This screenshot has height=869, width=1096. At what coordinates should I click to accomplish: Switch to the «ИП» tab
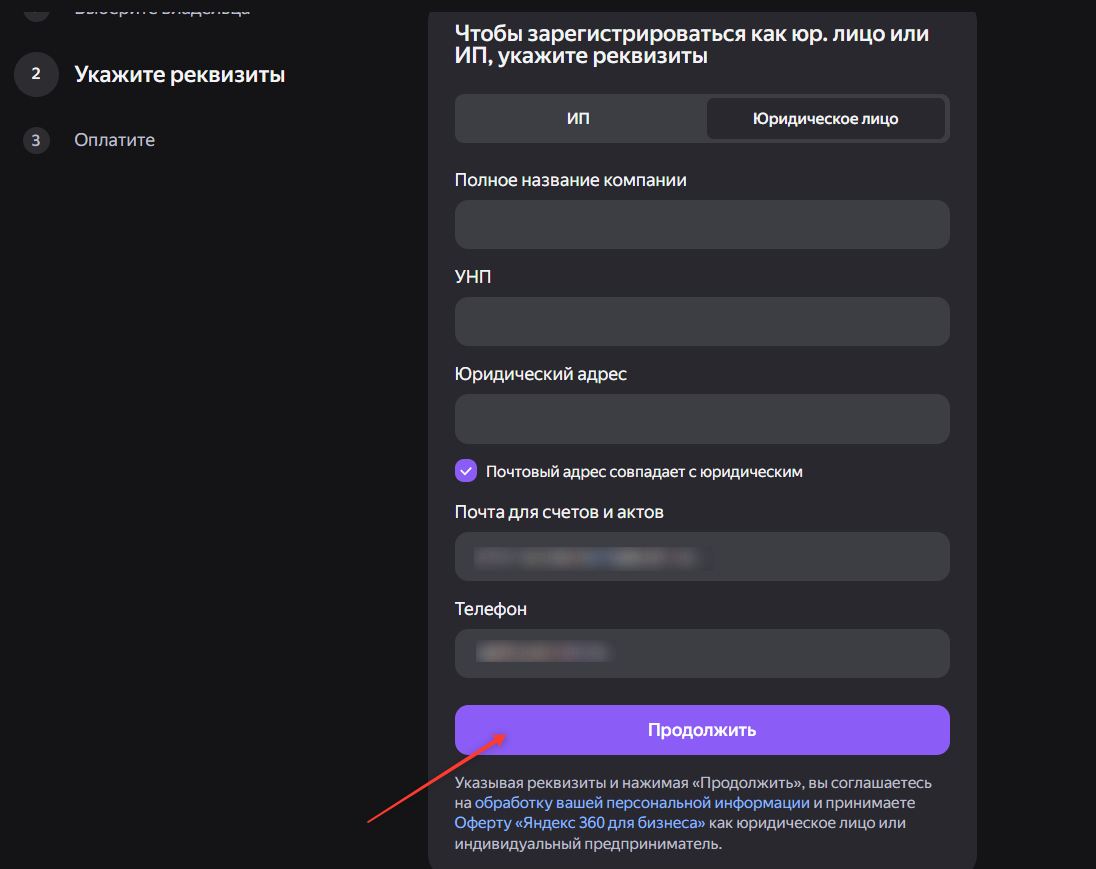click(578, 118)
